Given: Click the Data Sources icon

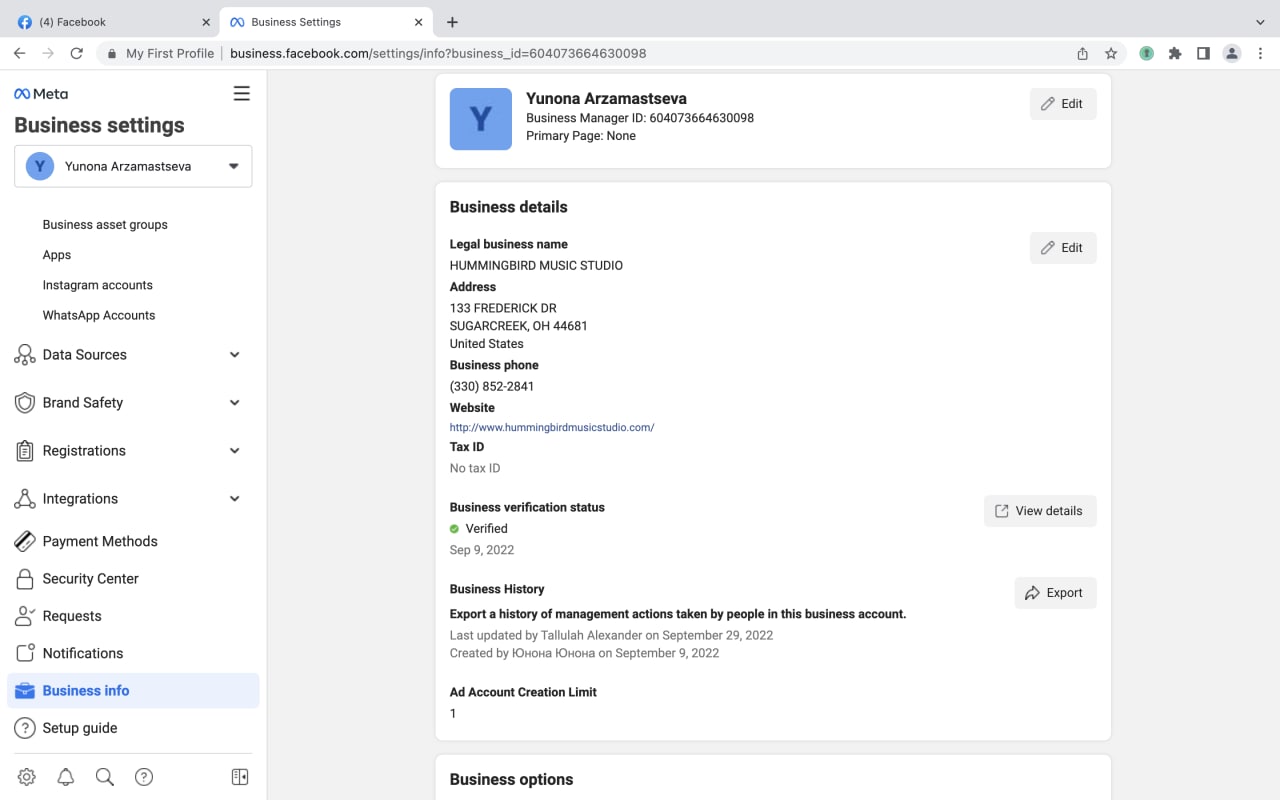Looking at the screenshot, I should [25, 355].
